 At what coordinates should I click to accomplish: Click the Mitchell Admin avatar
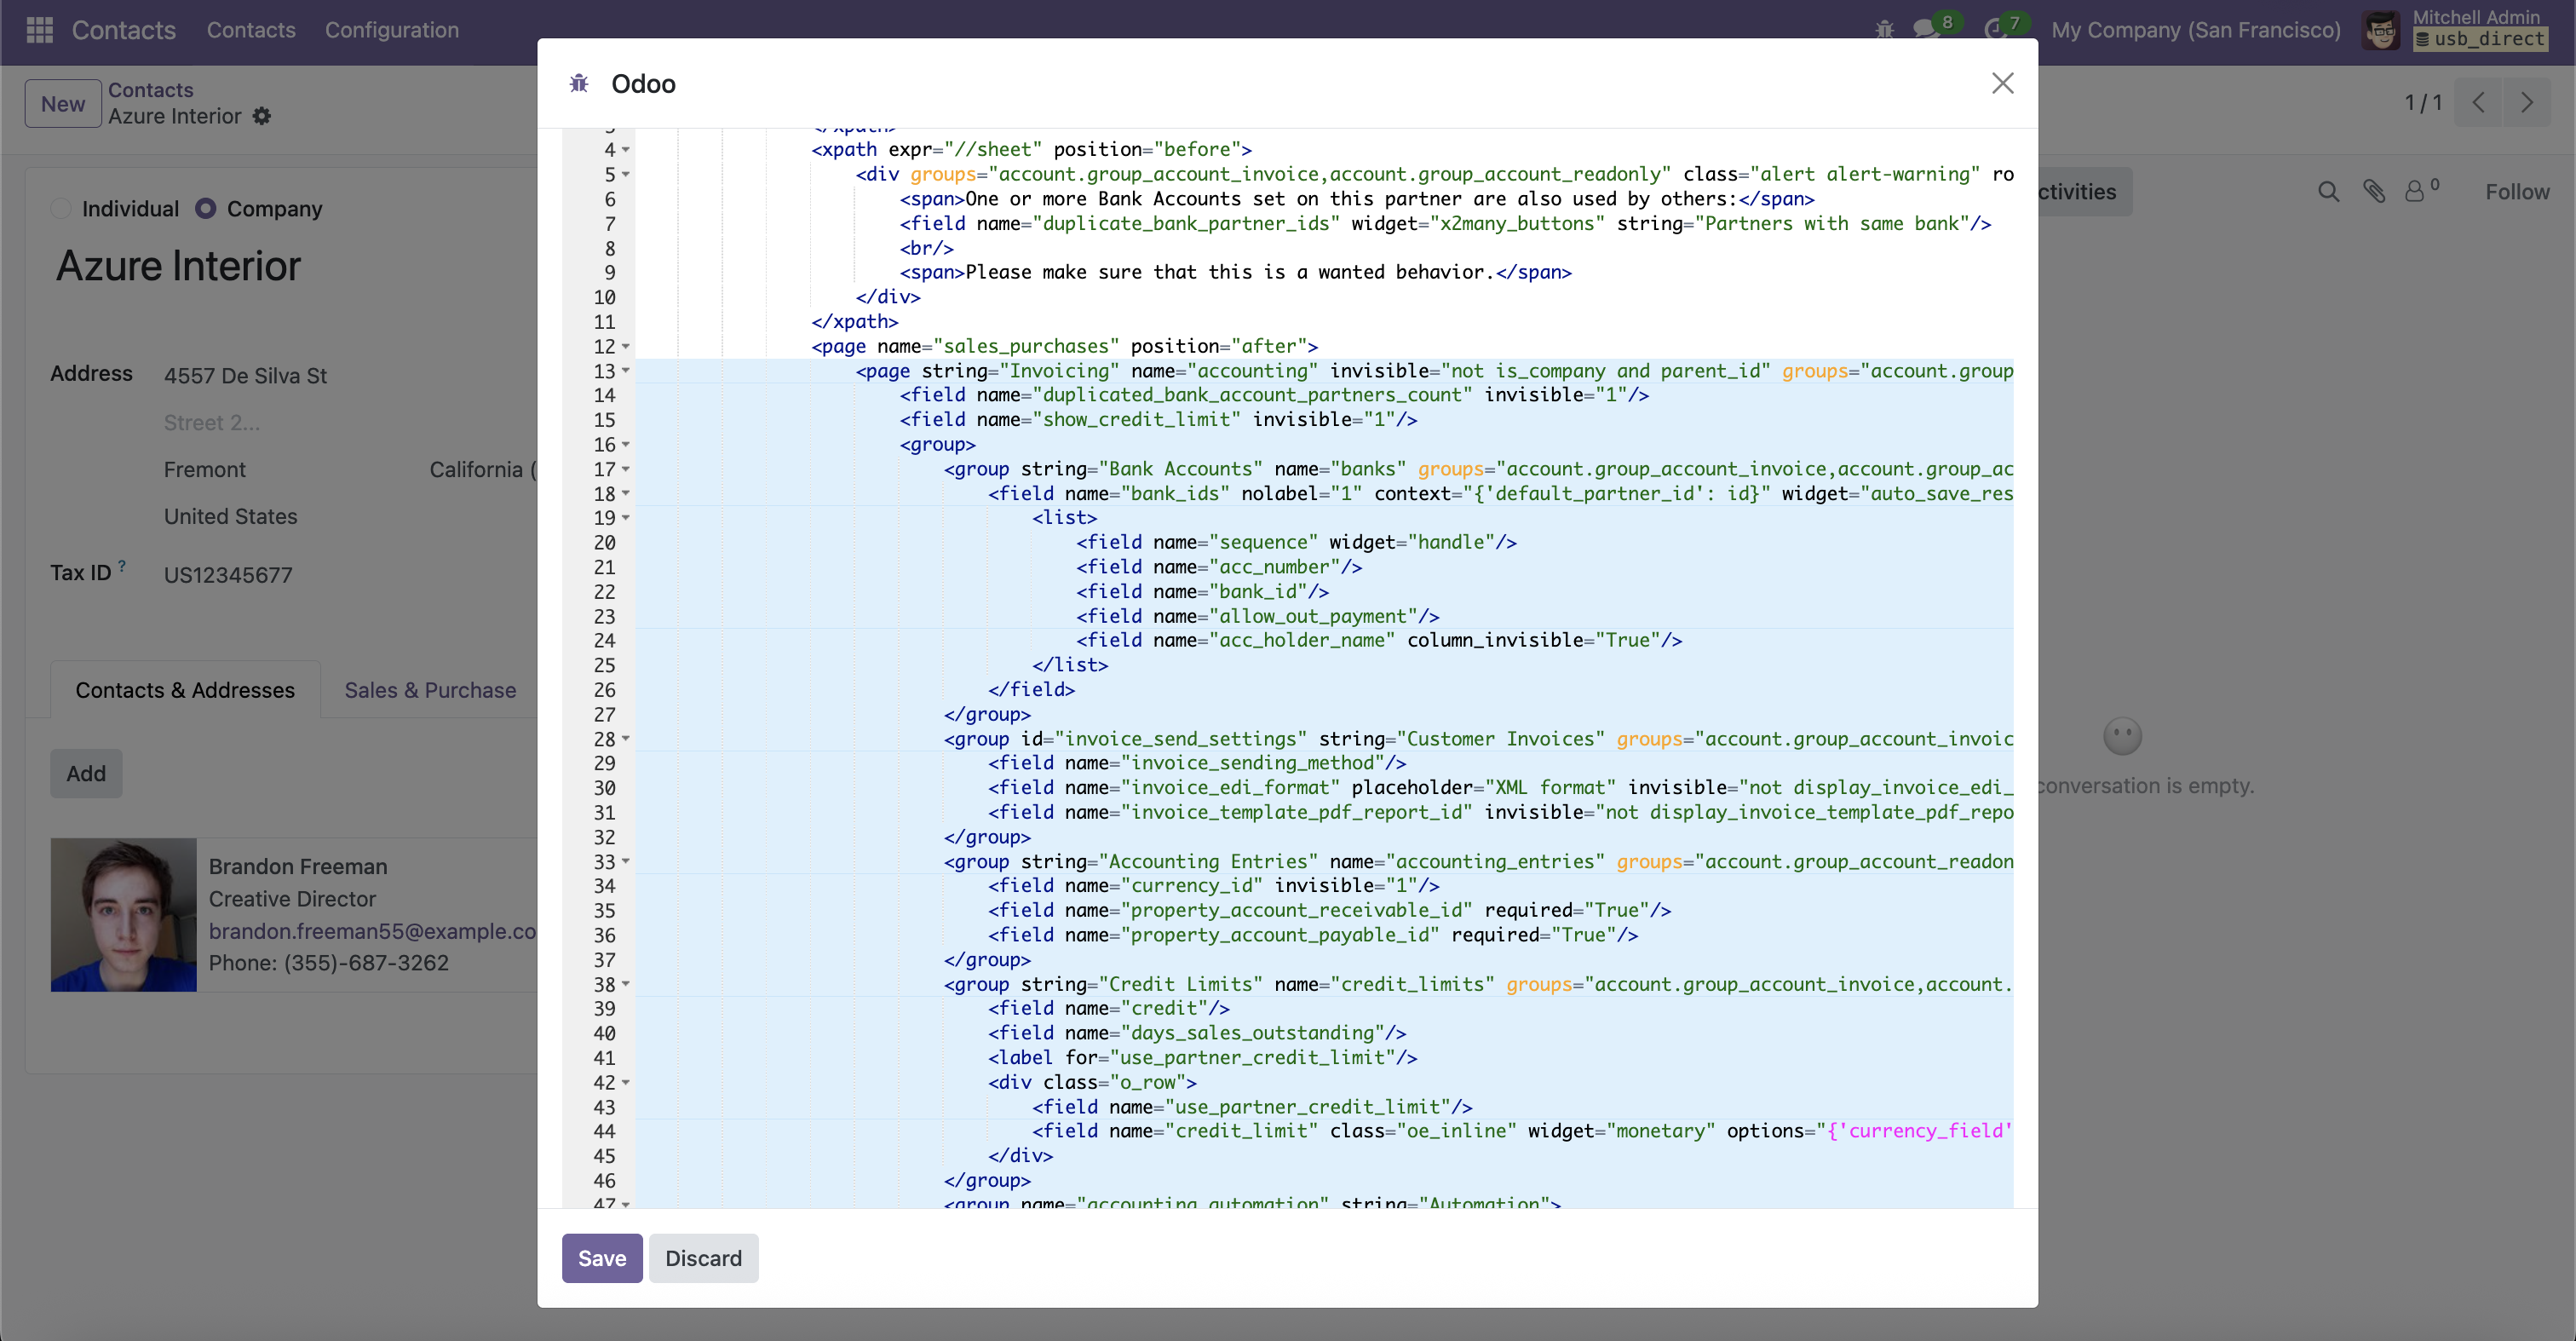click(2380, 30)
